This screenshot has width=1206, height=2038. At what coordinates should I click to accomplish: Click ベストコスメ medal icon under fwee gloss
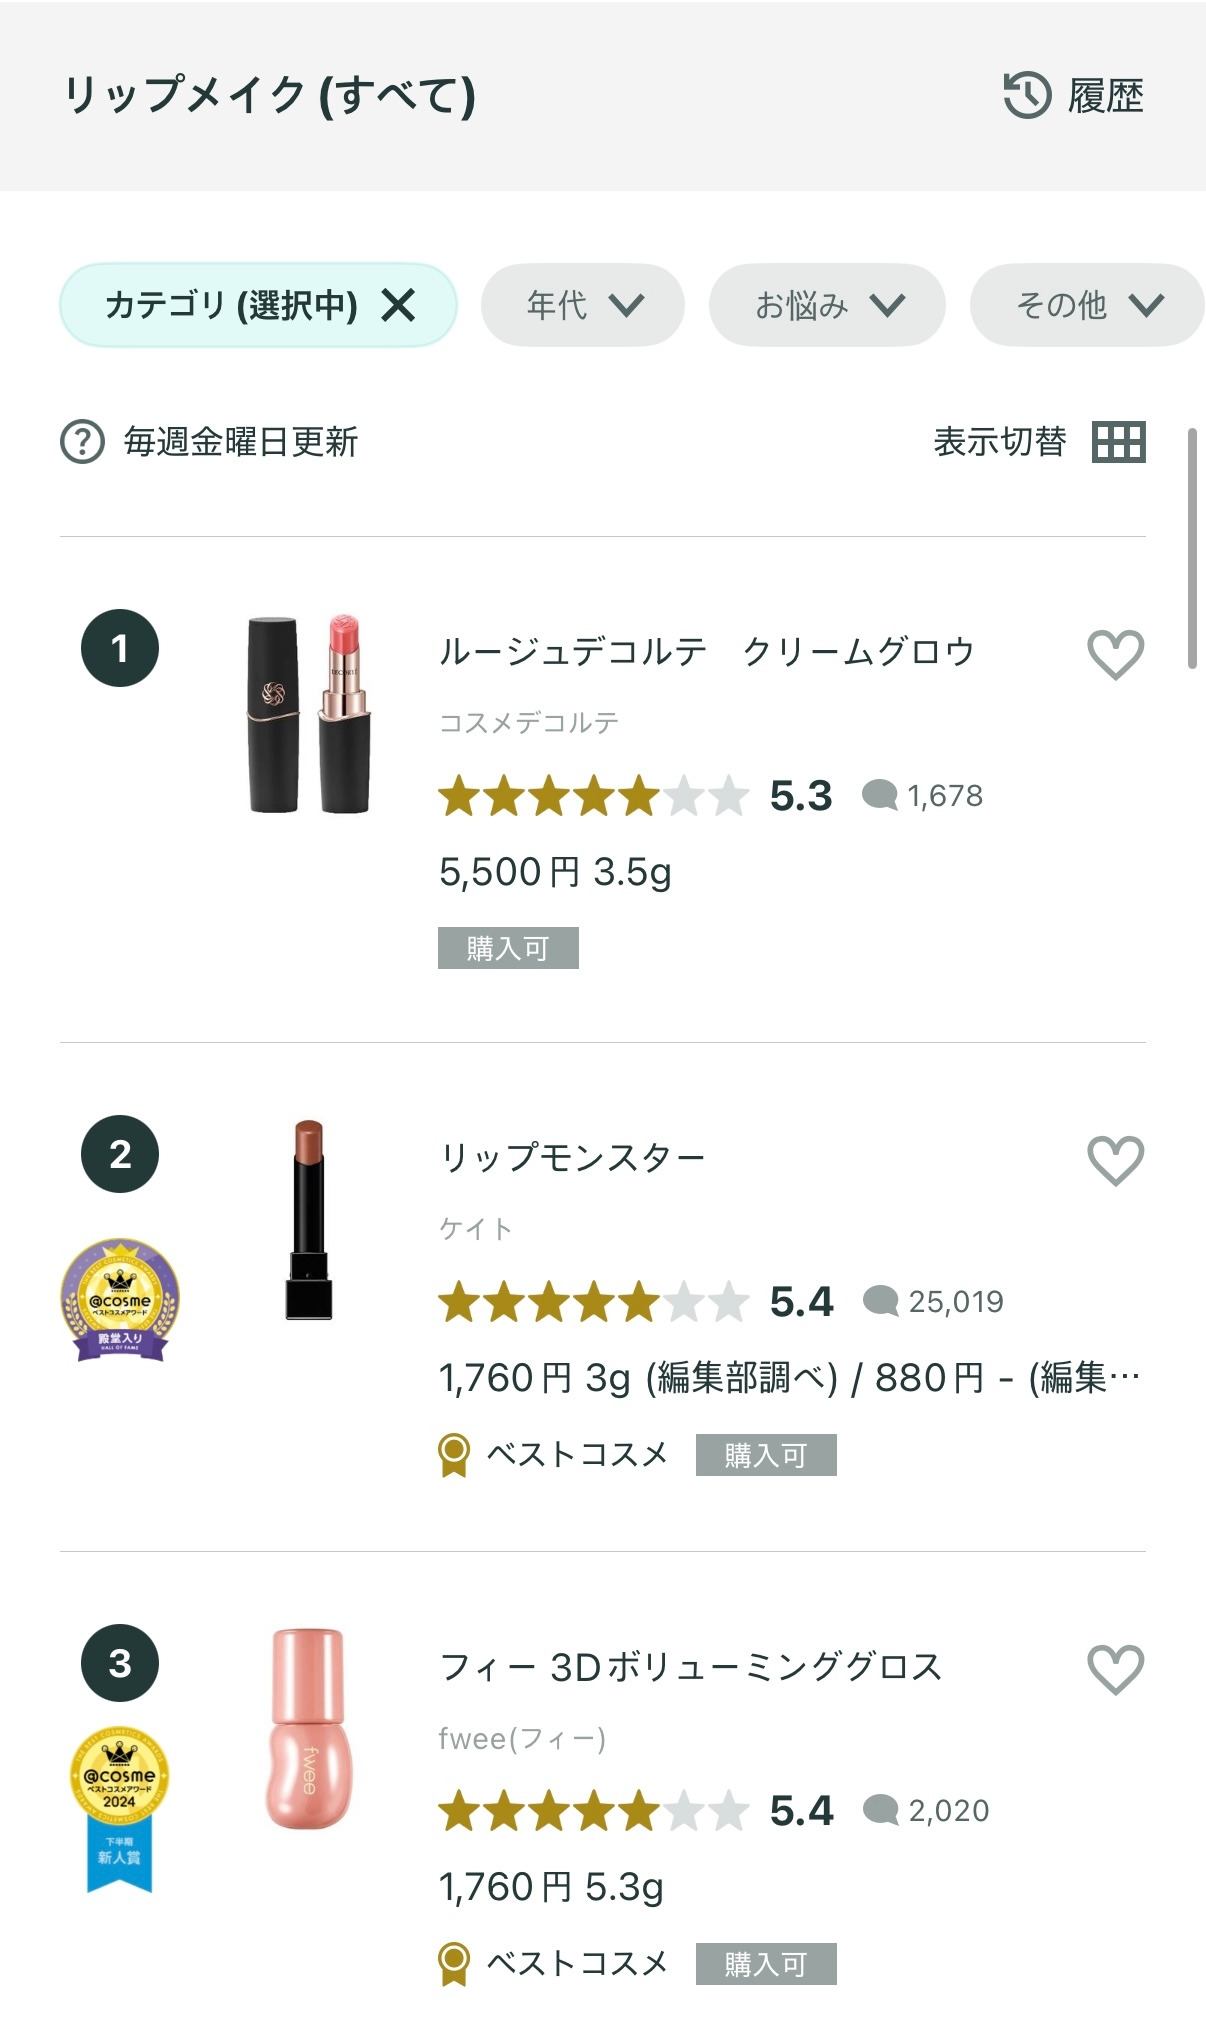454,1962
